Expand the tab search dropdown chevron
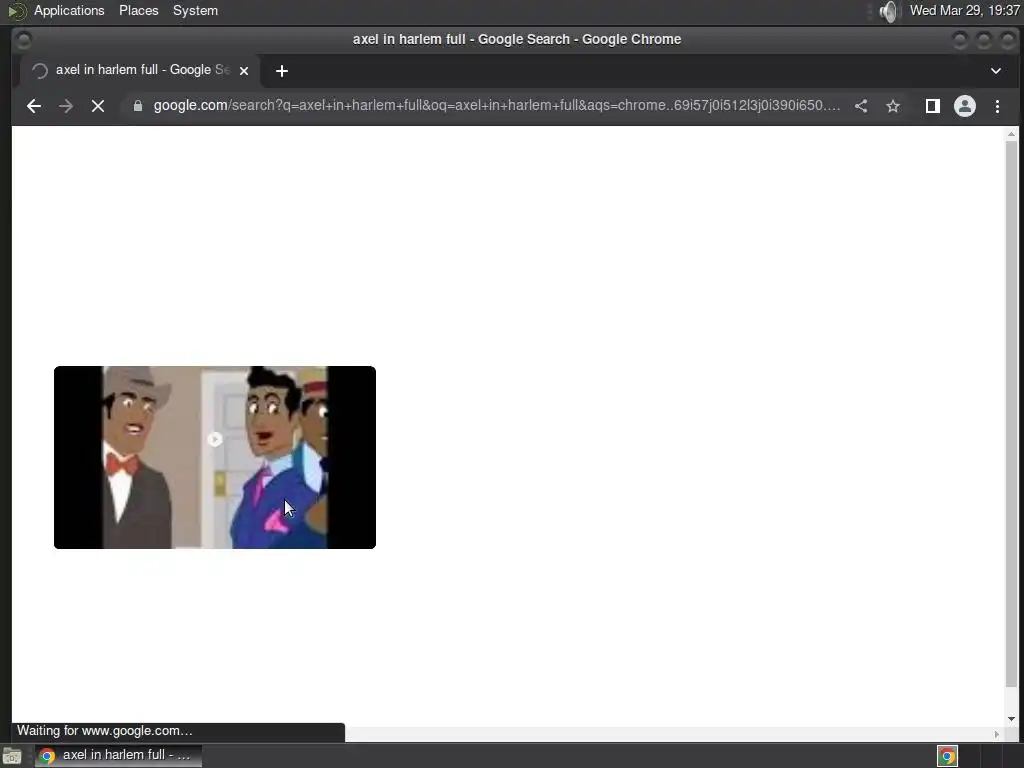 coord(996,71)
